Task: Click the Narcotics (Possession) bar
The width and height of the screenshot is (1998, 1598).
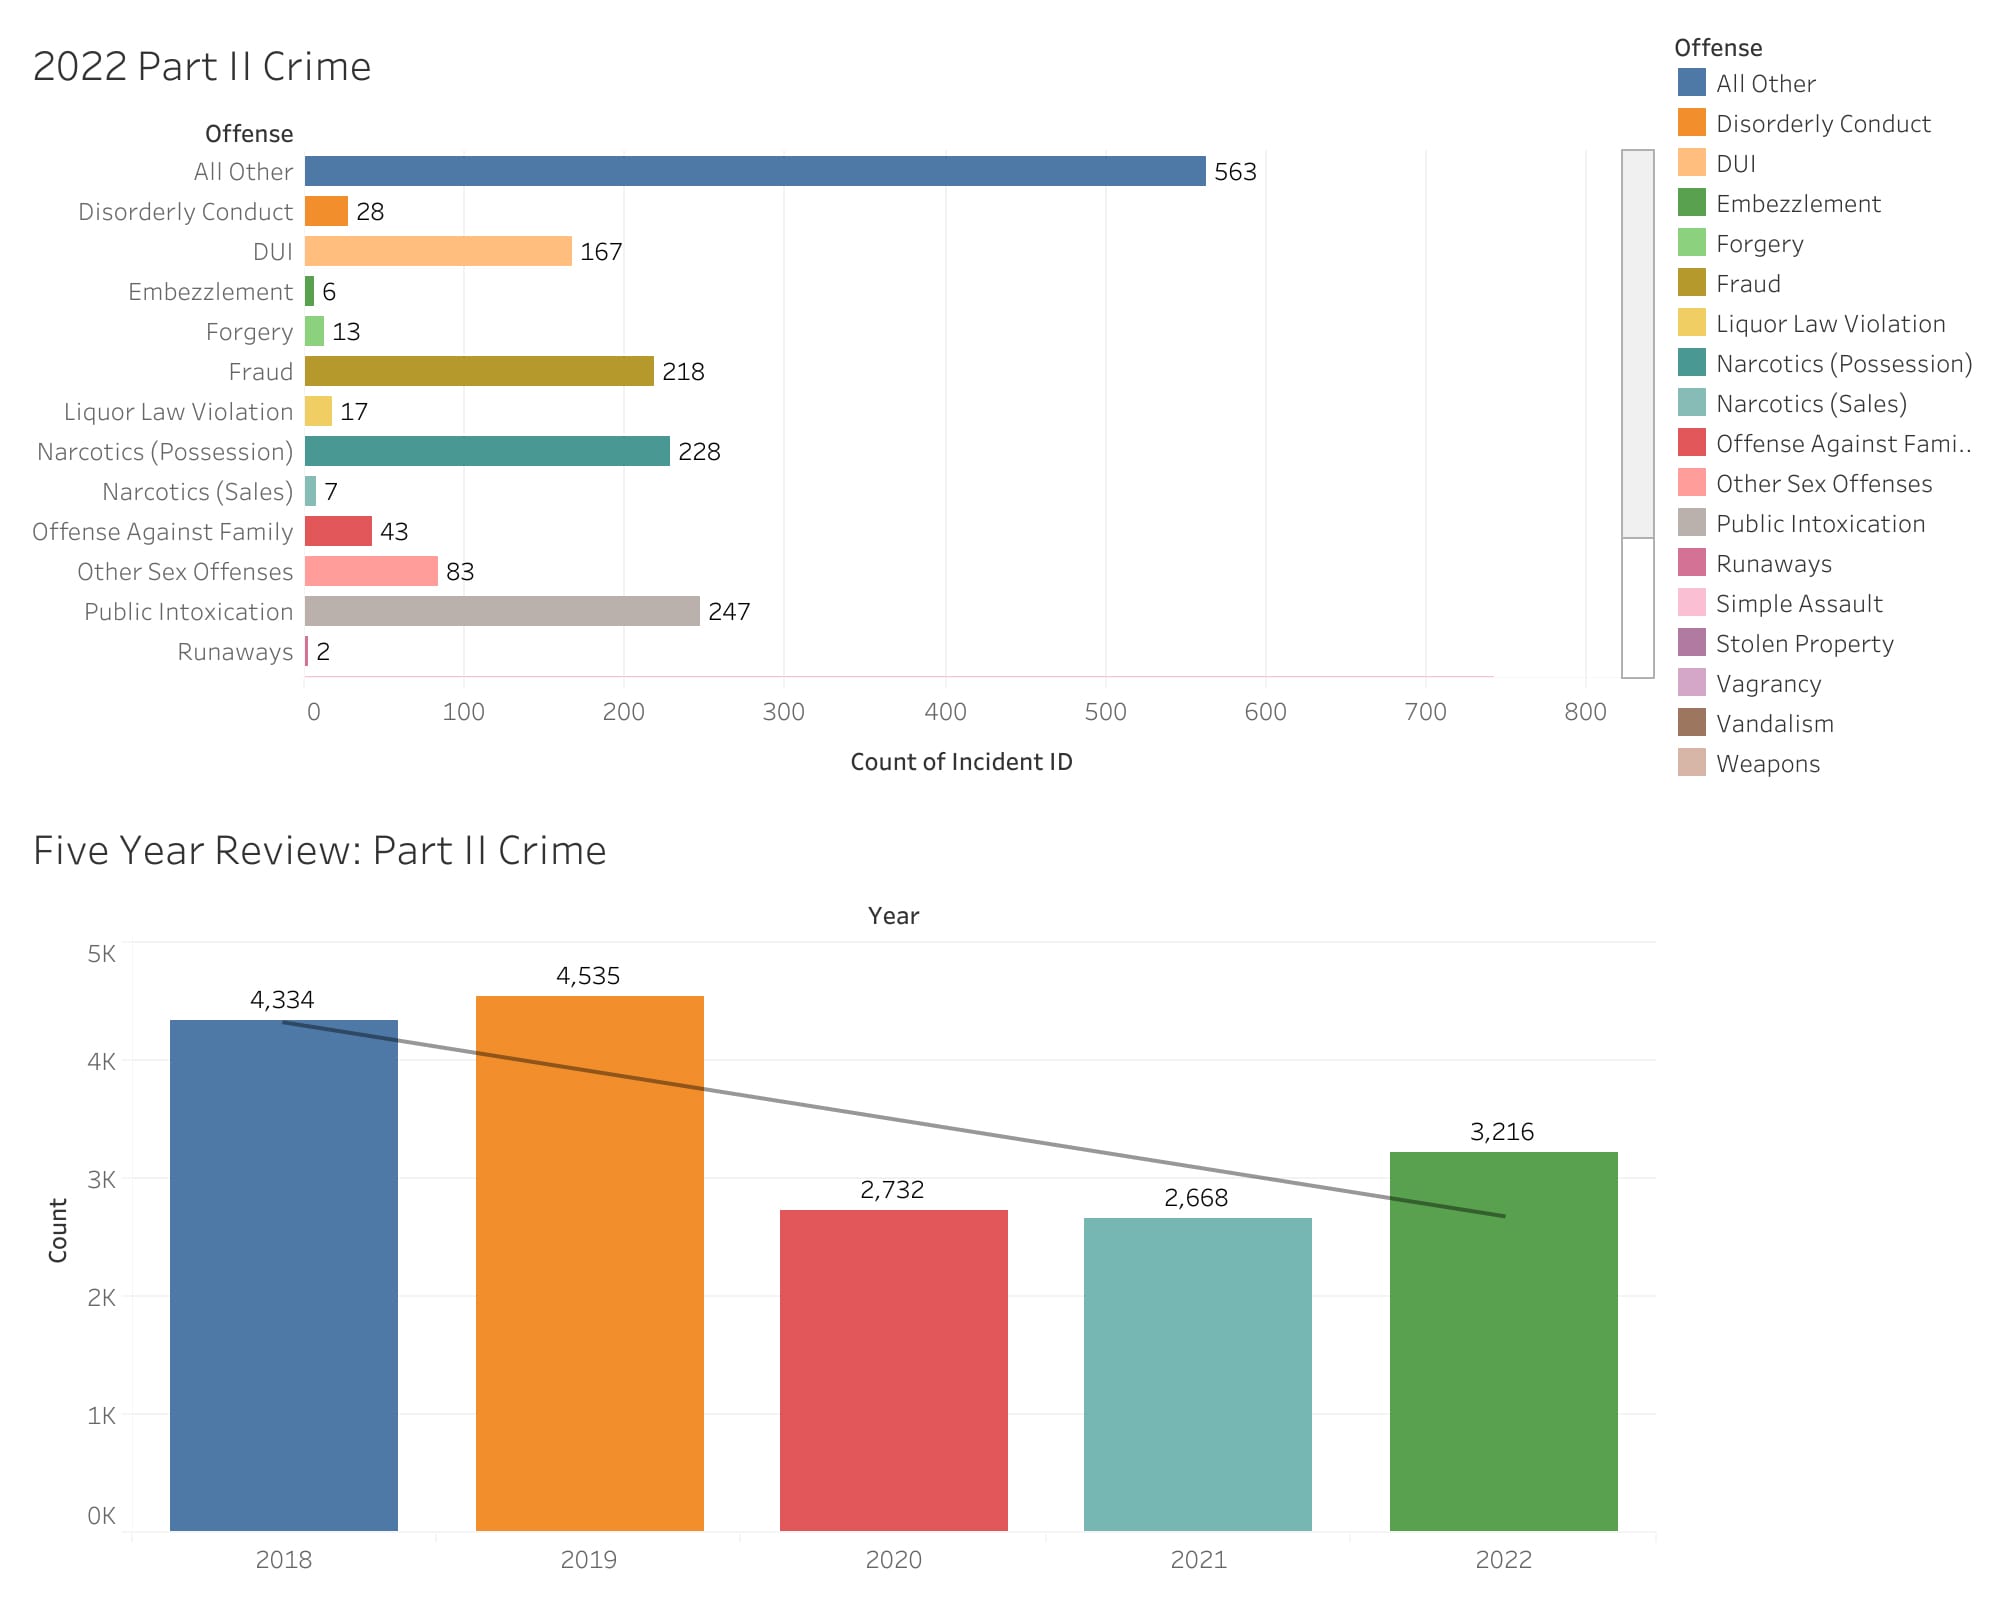Action: [486, 451]
